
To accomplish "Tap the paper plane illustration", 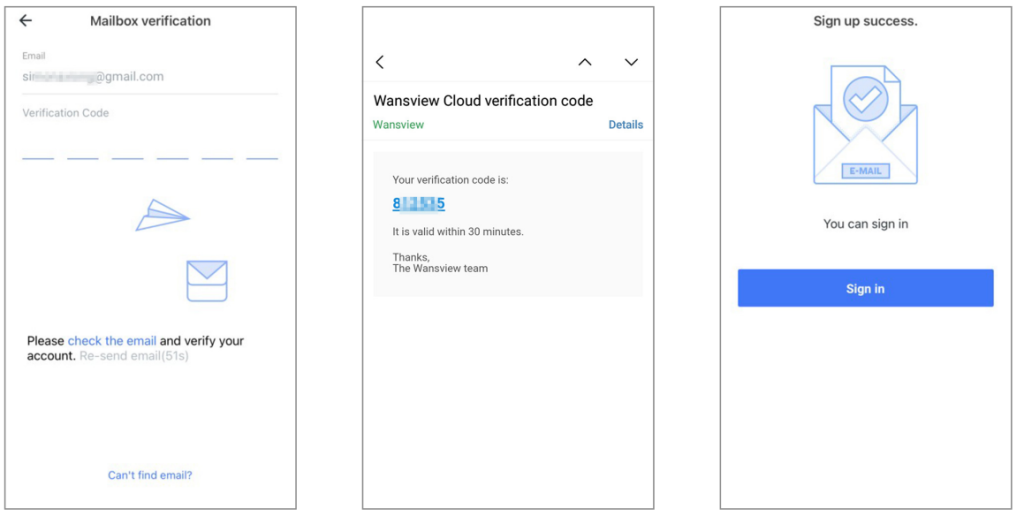I will click(162, 214).
